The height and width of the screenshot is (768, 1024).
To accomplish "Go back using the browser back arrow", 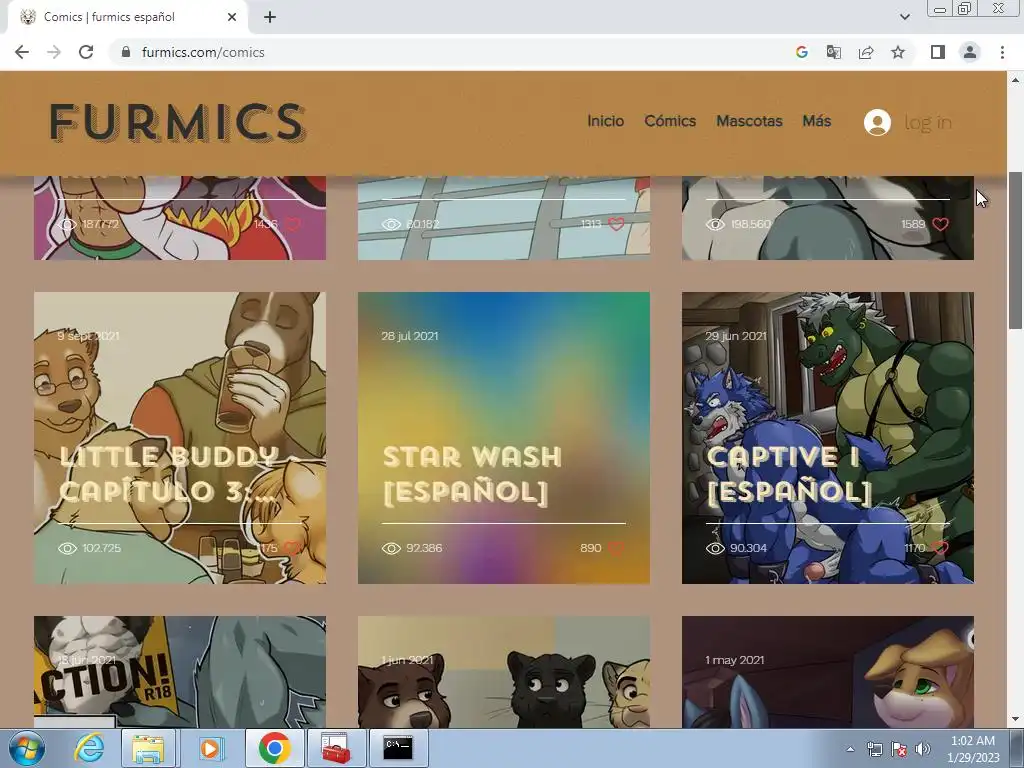I will coord(22,52).
